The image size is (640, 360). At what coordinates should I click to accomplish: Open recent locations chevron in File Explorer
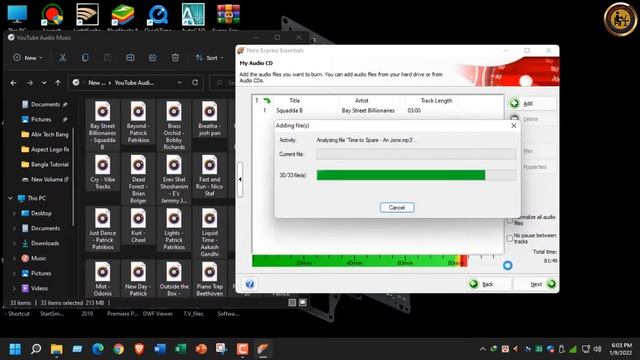tap(44, 83)
